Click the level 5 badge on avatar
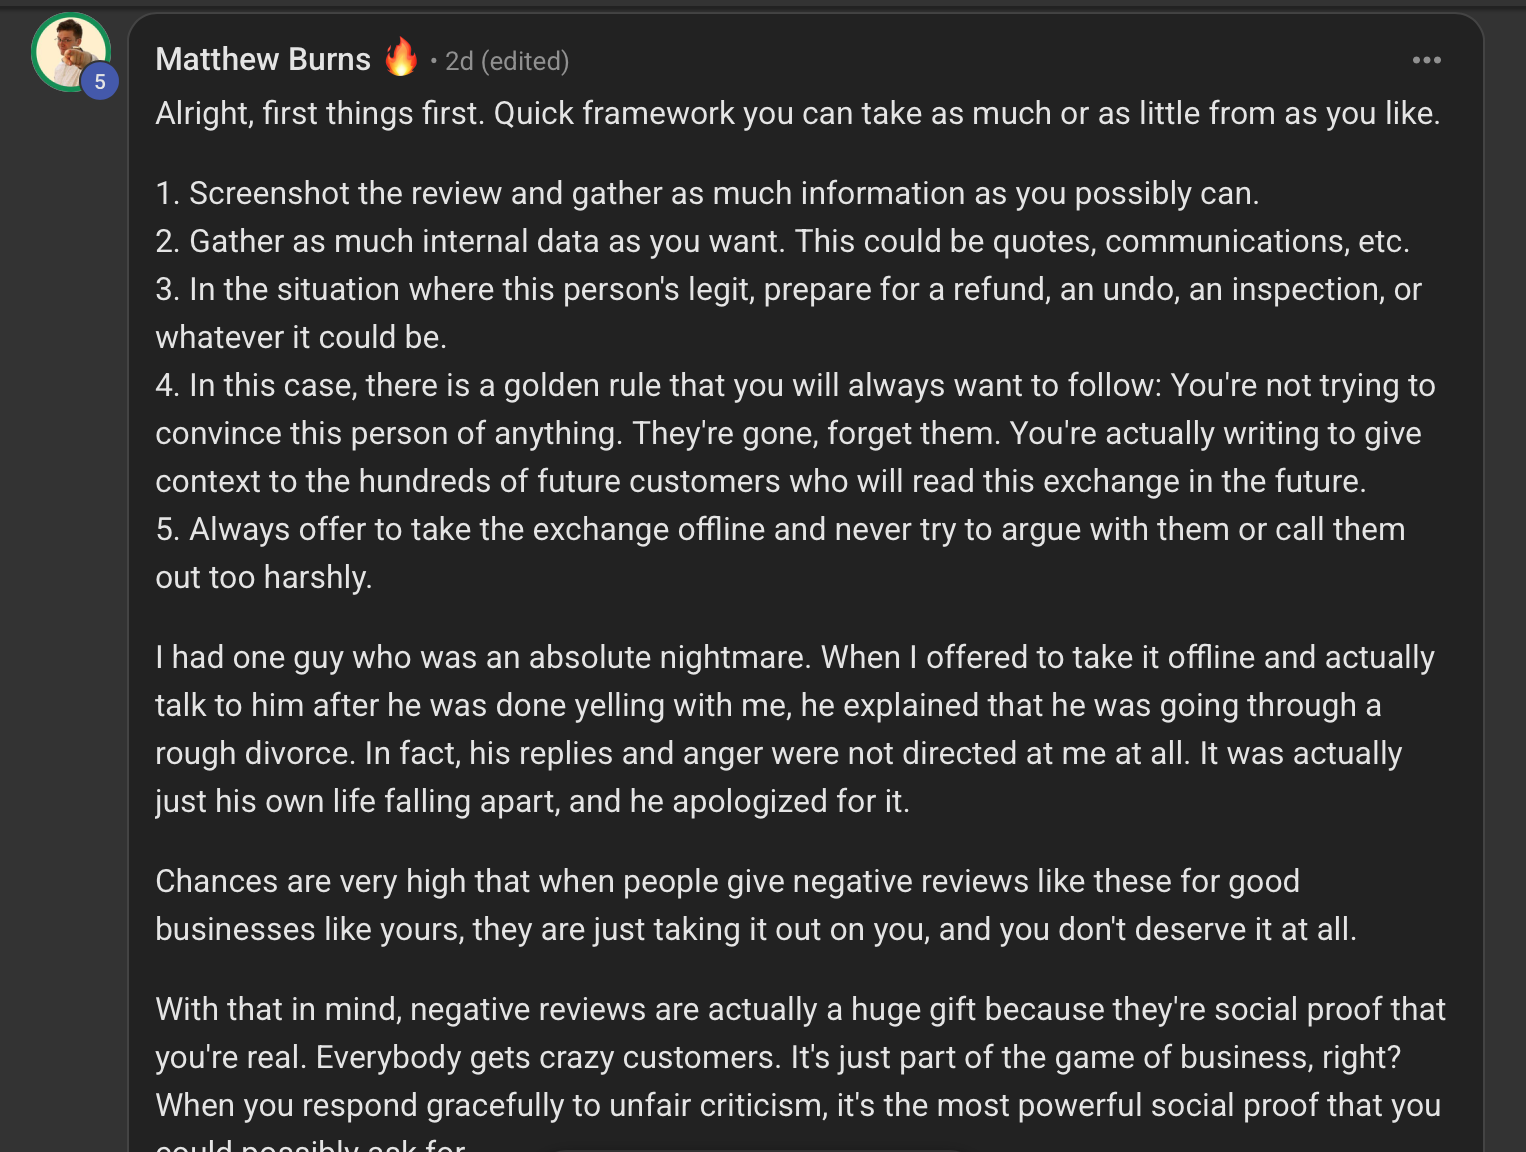The height and width of the screenshot is (1152, 1526). 100,82
